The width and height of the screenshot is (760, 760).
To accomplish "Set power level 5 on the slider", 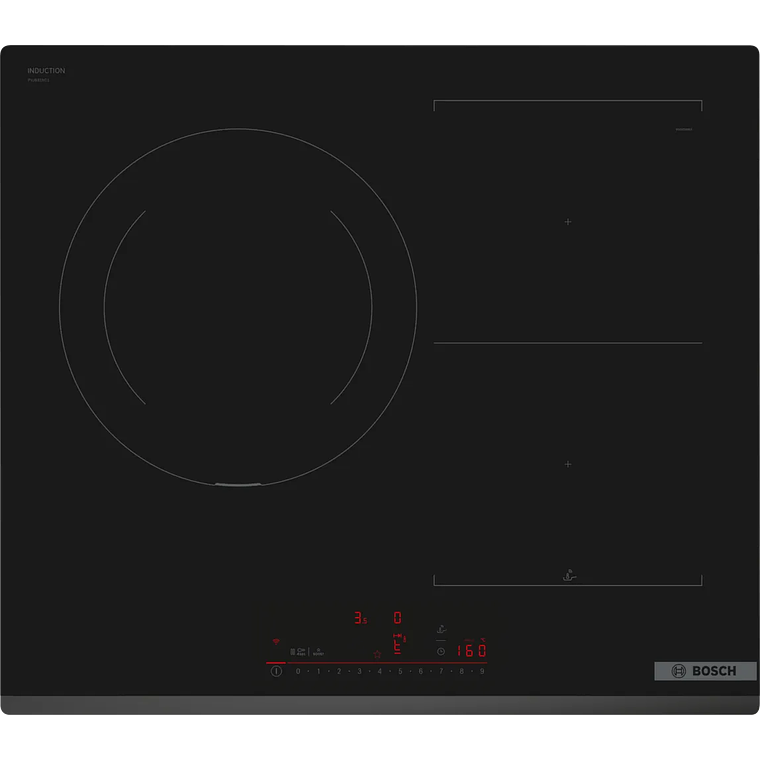I will 400,671.
